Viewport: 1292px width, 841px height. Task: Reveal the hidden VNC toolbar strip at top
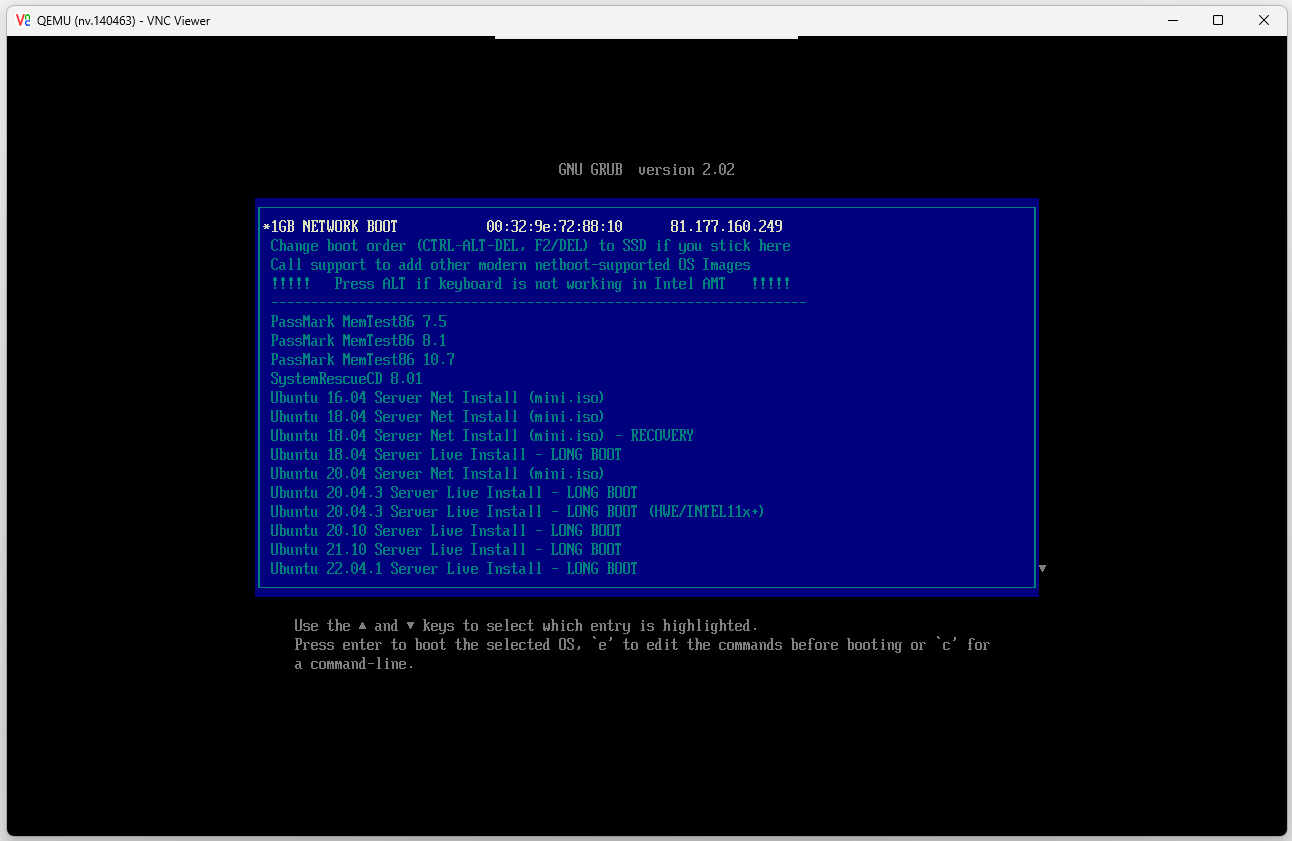click(646, 38)
